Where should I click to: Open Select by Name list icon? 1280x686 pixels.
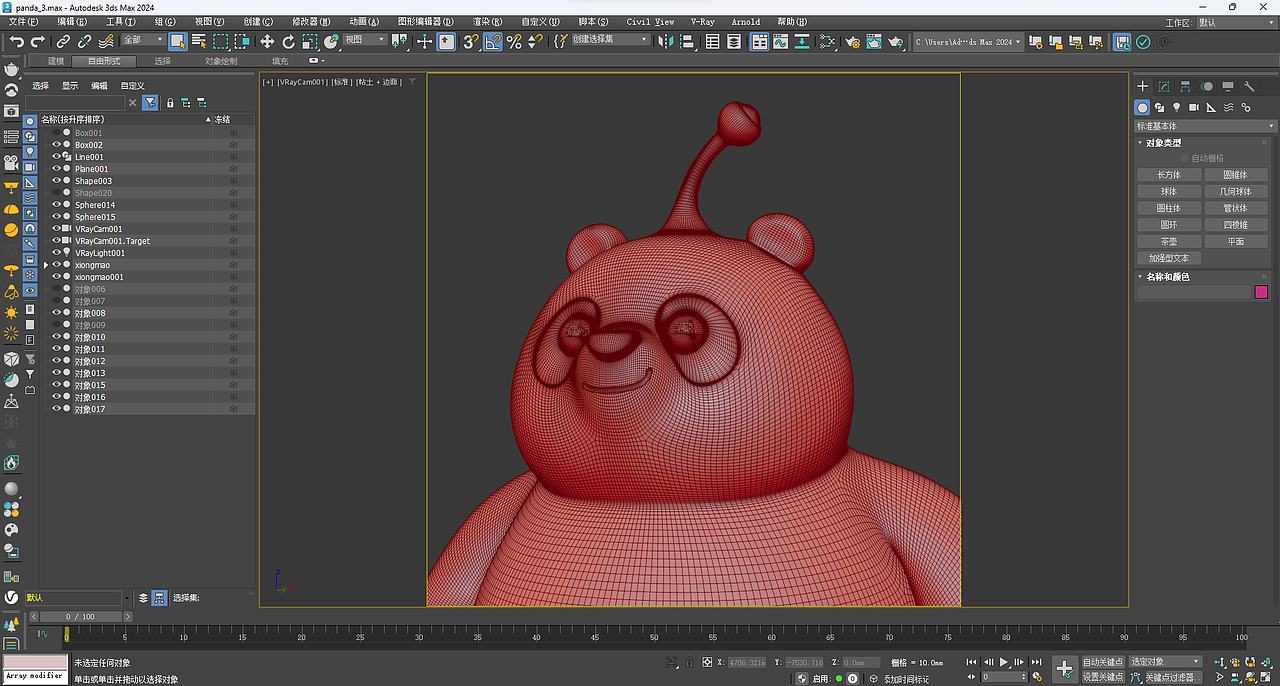199,41
